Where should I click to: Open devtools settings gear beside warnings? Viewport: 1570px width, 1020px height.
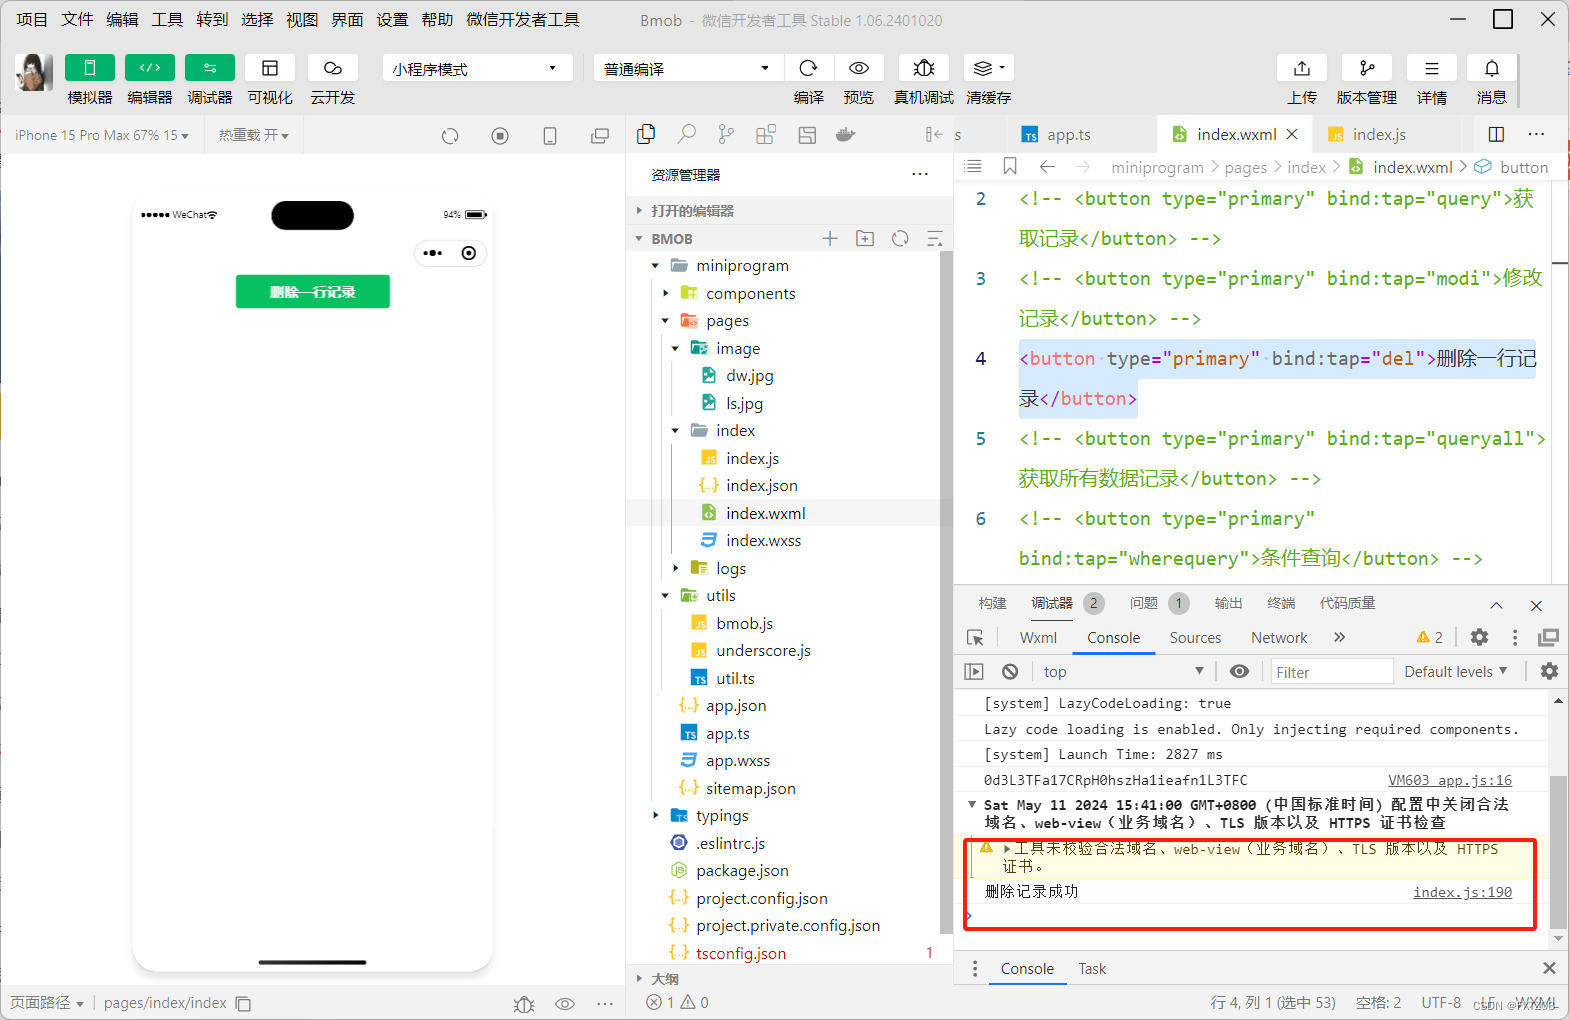1479,637
